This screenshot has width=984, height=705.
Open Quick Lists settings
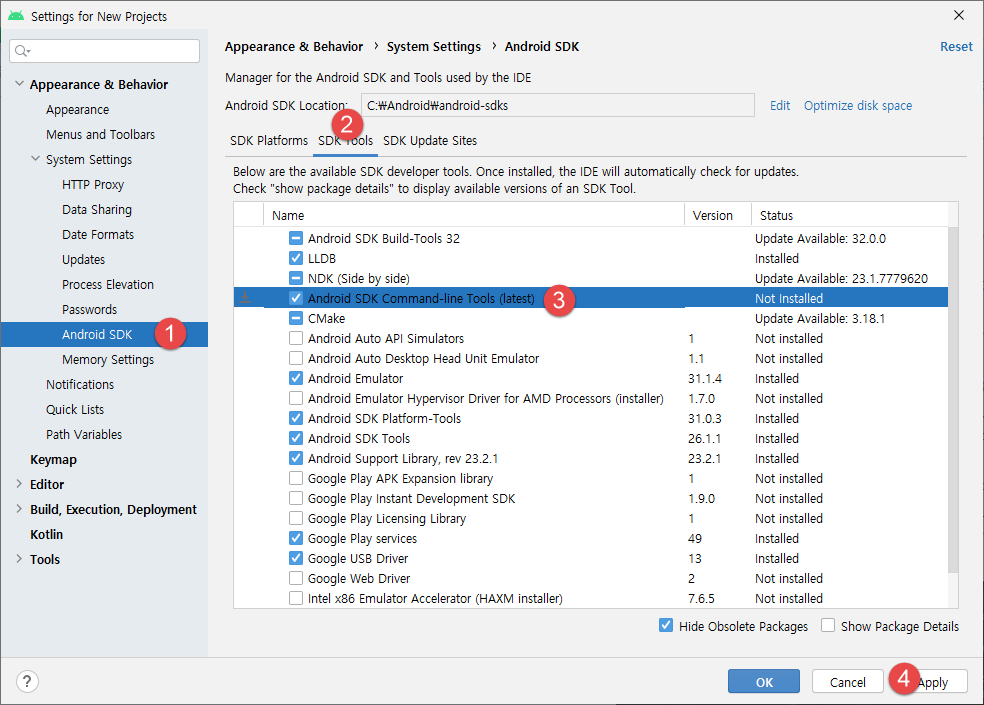tap(75, 409)
